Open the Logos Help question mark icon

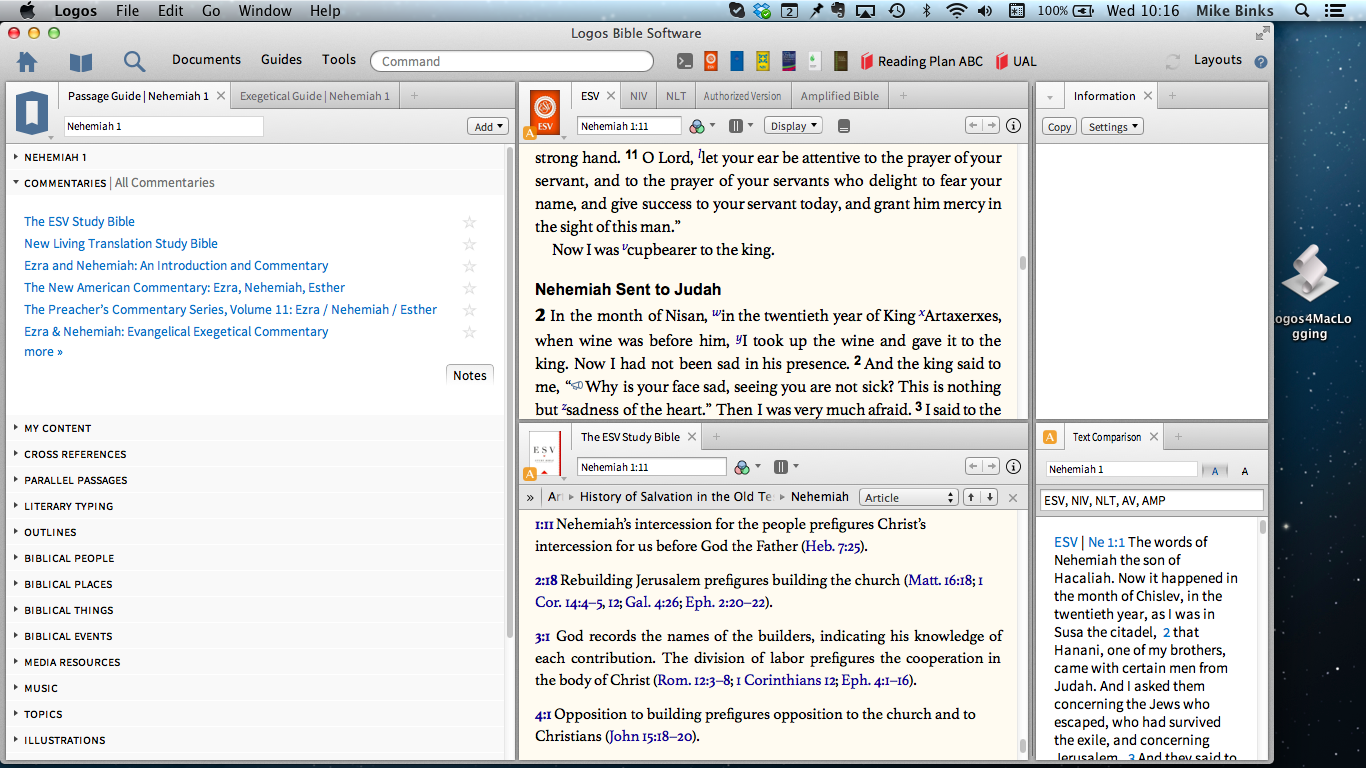pyautogui.click(x=1261, y=62)
